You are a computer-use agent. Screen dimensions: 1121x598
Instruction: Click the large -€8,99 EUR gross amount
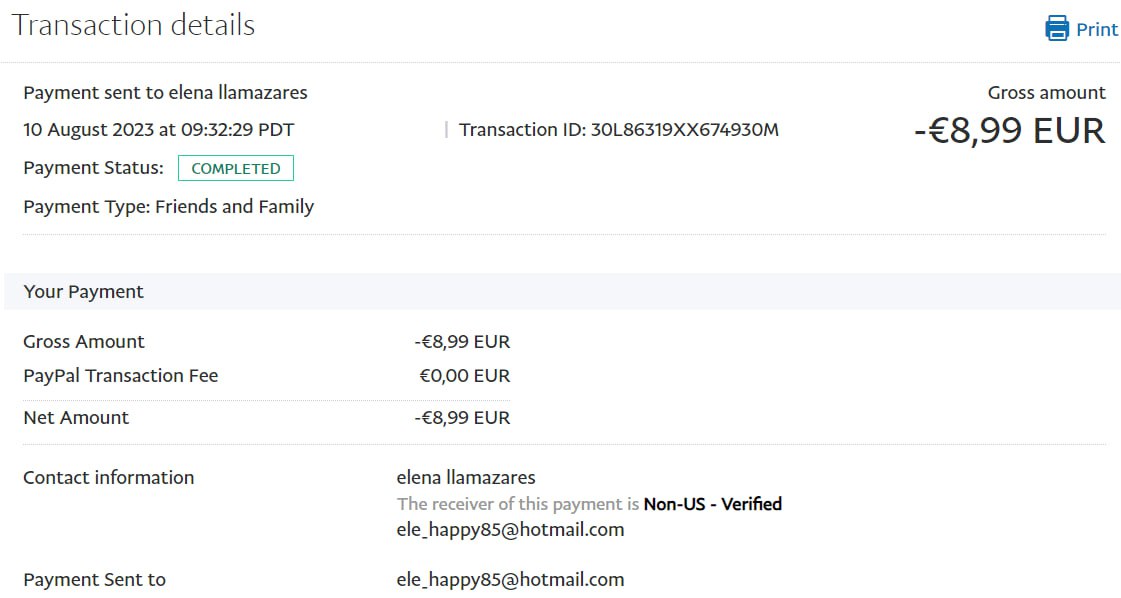click(1009, 131)
